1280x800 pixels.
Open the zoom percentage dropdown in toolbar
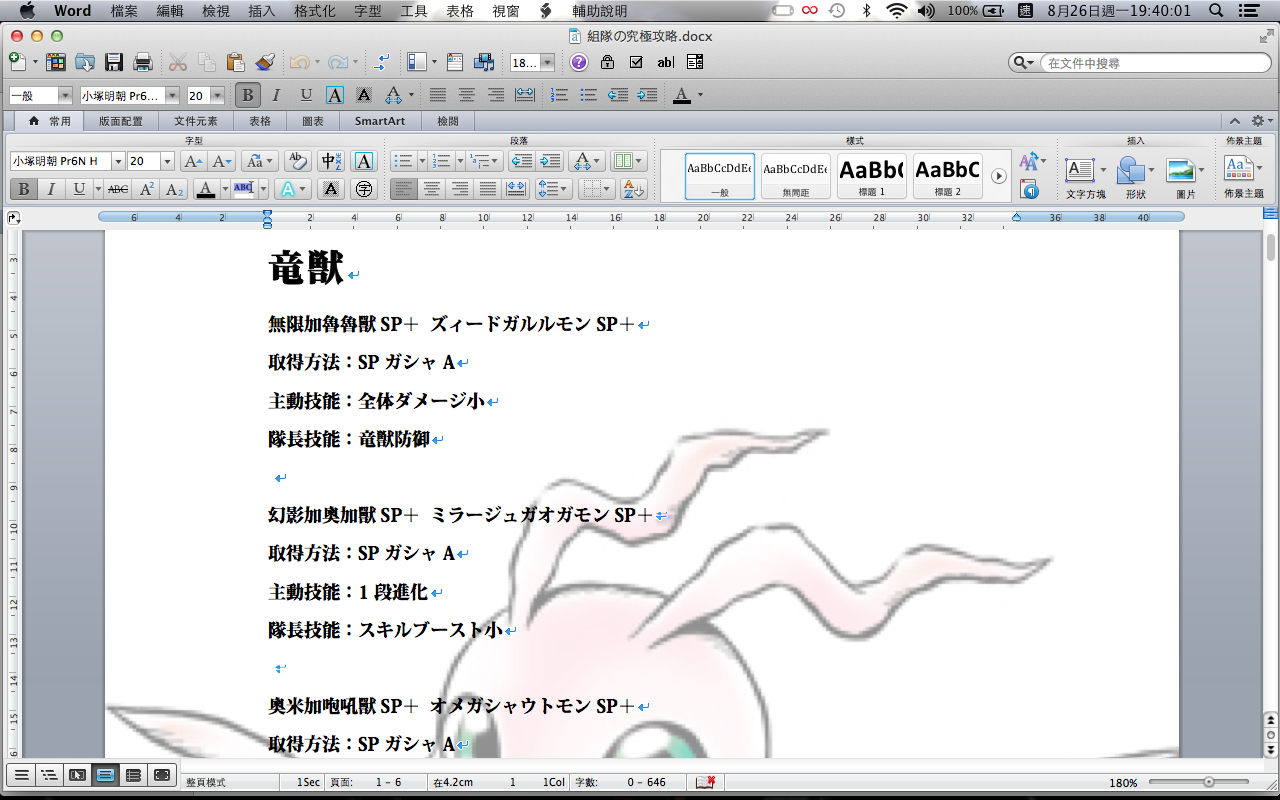point(547,63)
